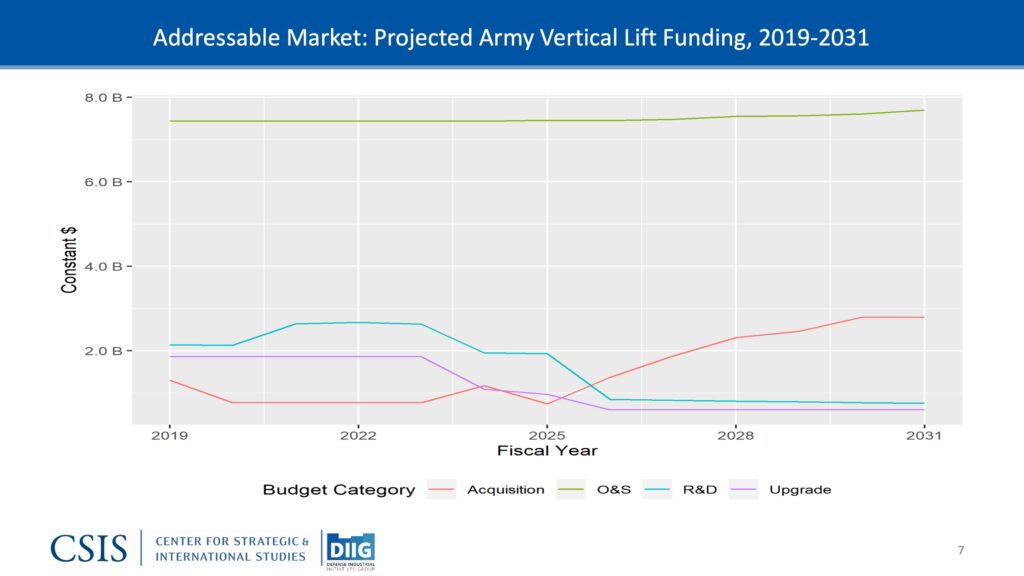Click the 2025 x-axis tick label
The width and height of the screenshot is (1024, 576).
pos(547,436)
